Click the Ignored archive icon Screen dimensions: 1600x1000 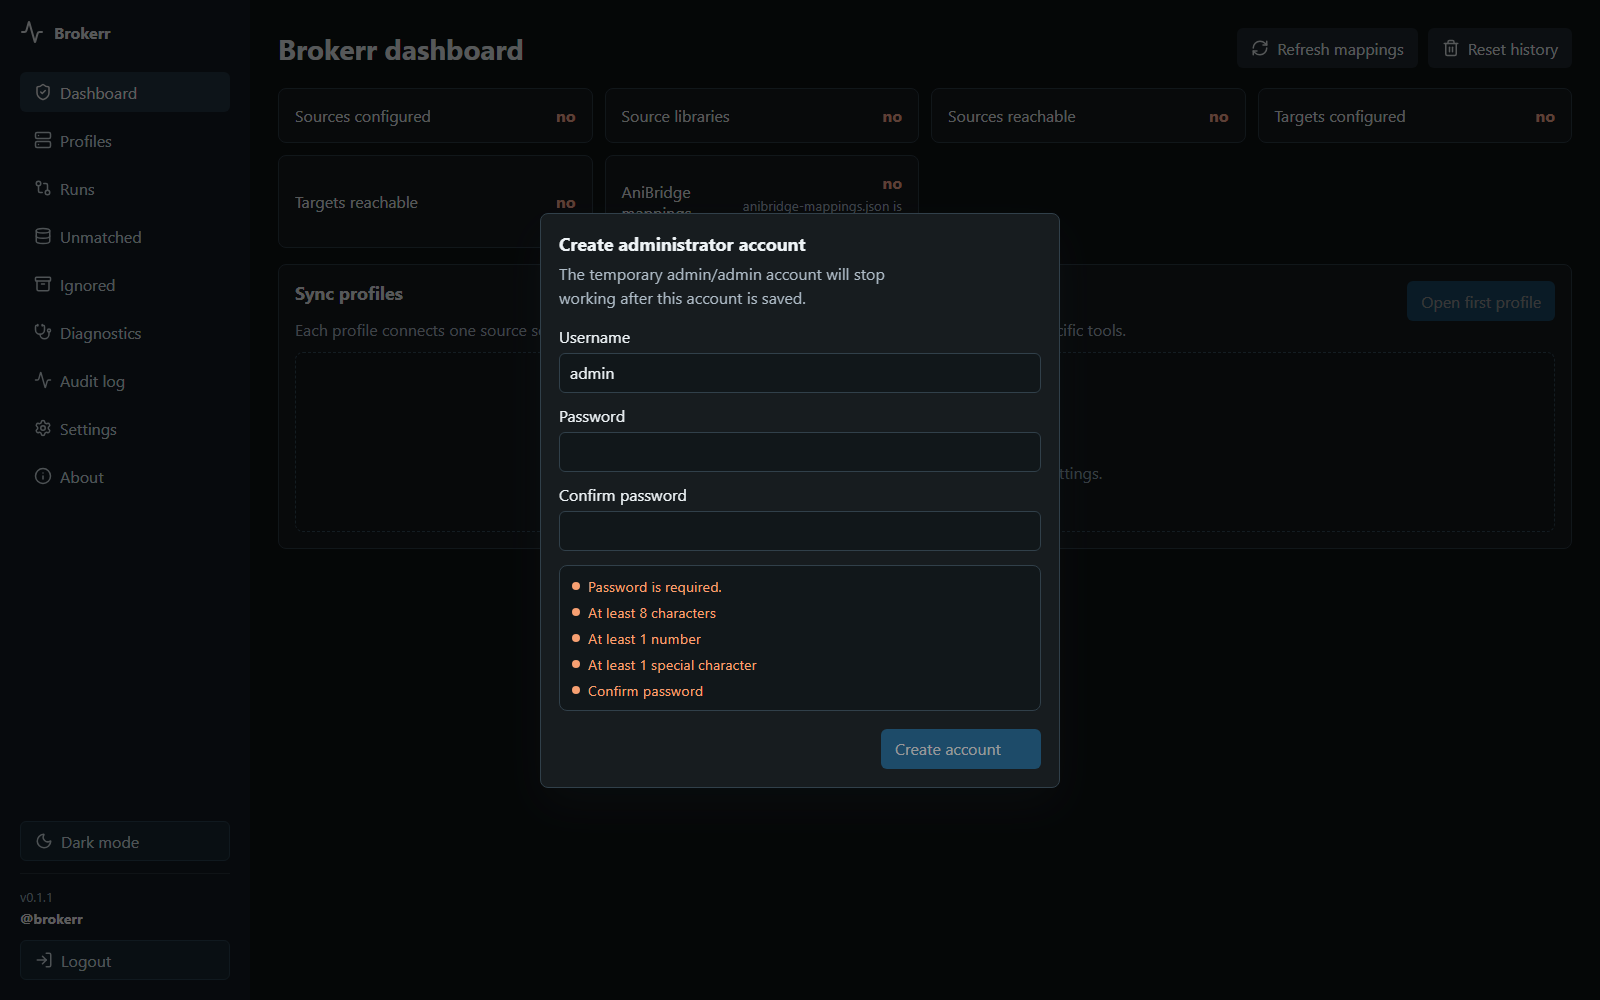point(43,284)
